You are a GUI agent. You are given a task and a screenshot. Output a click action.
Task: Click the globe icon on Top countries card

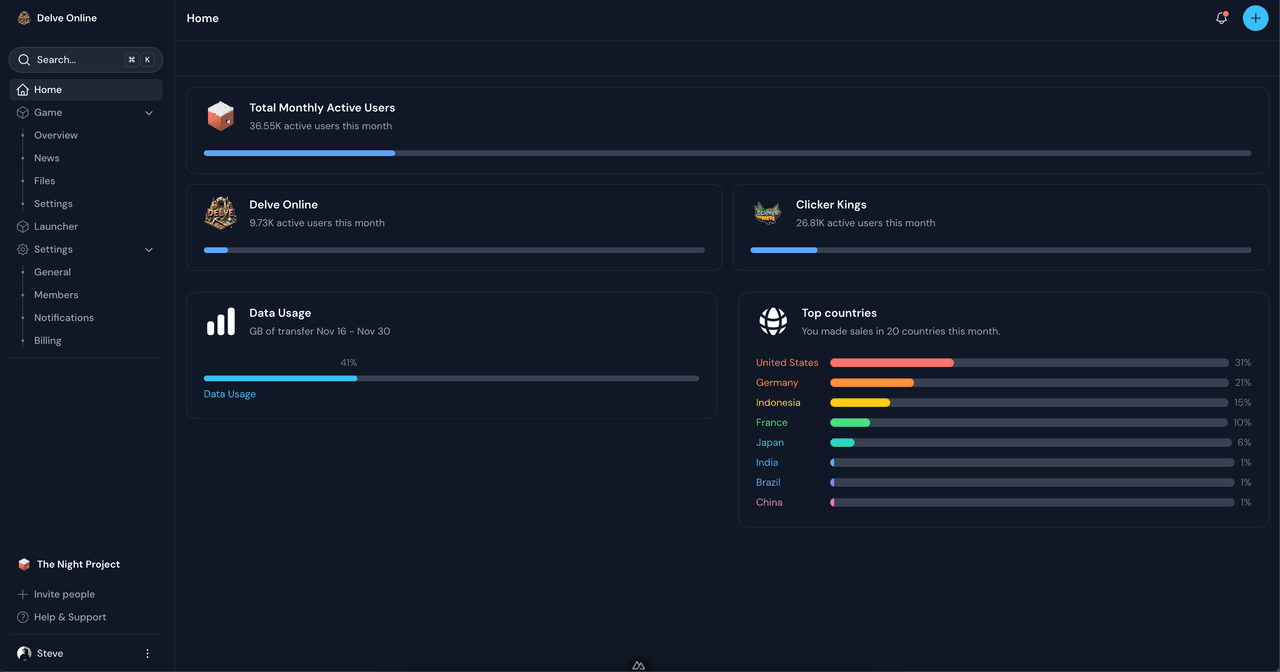772,321
